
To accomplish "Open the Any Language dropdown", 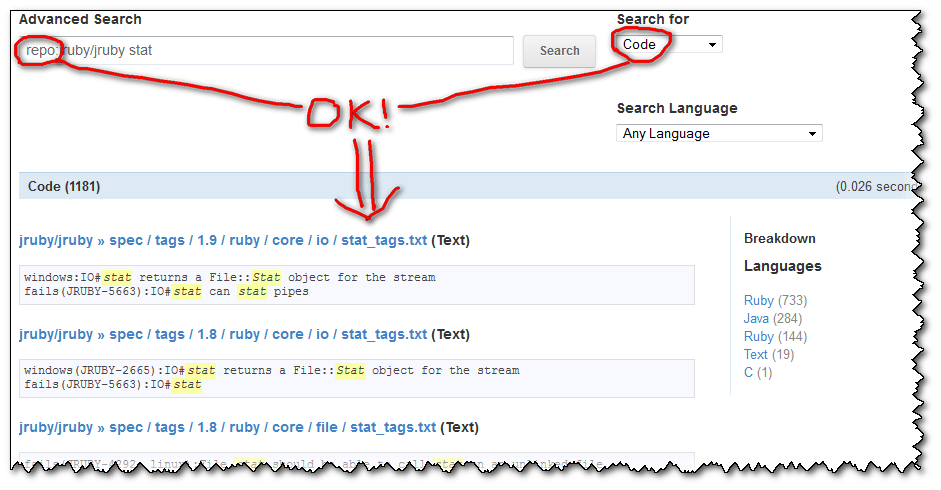I will click(x=719, y=133).
